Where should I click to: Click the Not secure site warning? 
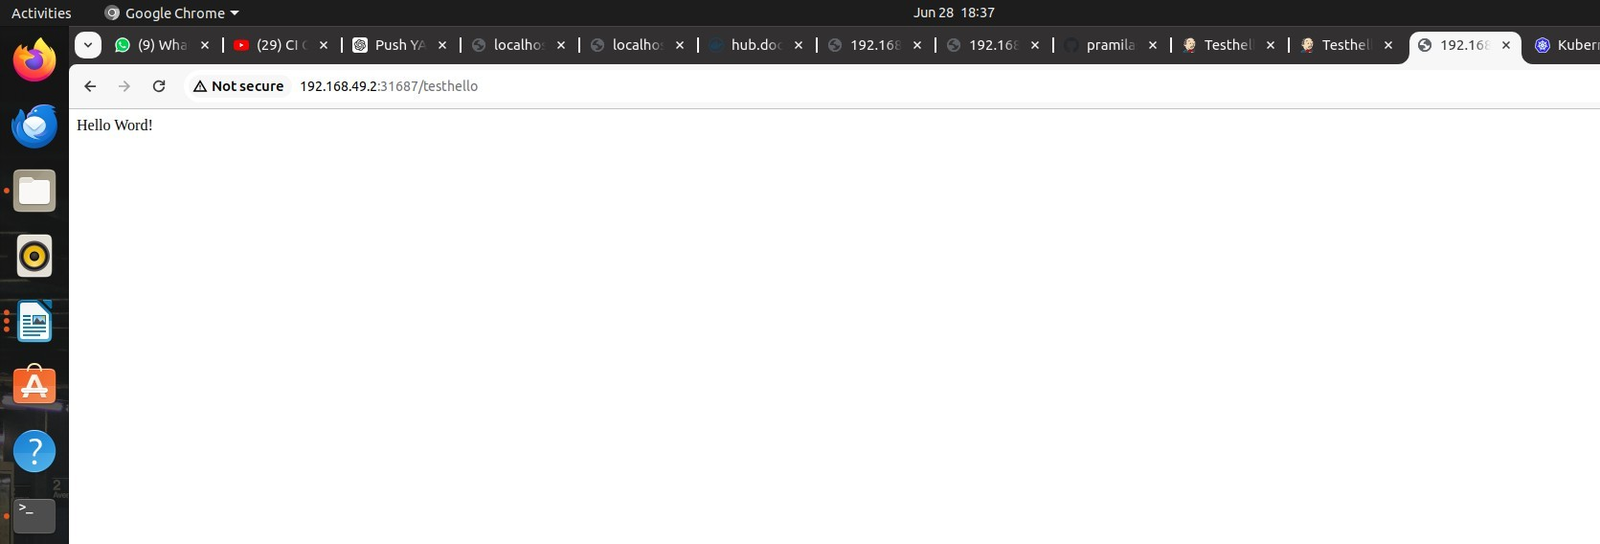(238, 86)
